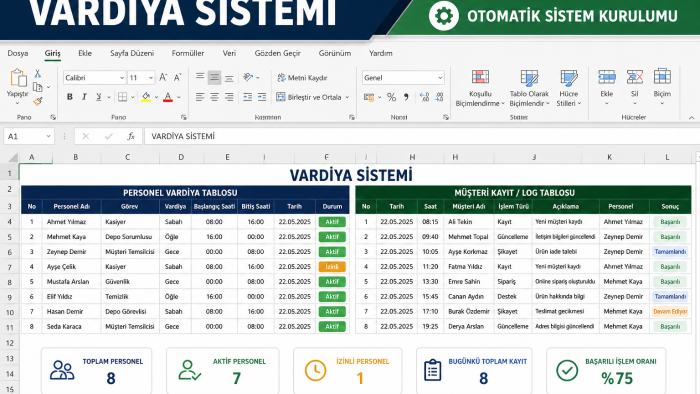Screen dimensions: 700x394
Task: Align text left icon
Action: coord(200,97)
